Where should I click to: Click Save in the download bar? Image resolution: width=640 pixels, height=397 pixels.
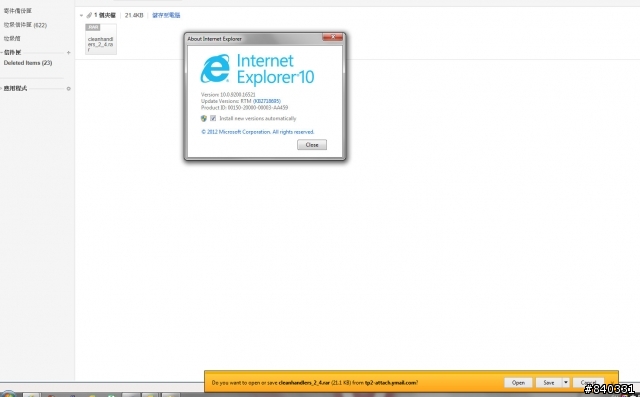[549, 383]
